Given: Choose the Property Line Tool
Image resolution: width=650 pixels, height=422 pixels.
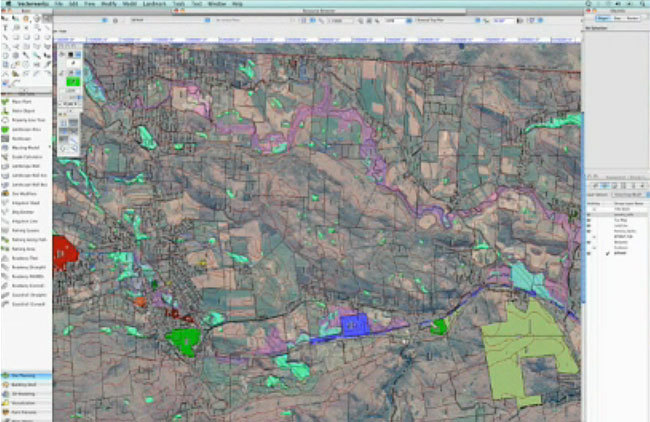Looking at the screenshot, I should pyautogui.click(x=22, y=119).
